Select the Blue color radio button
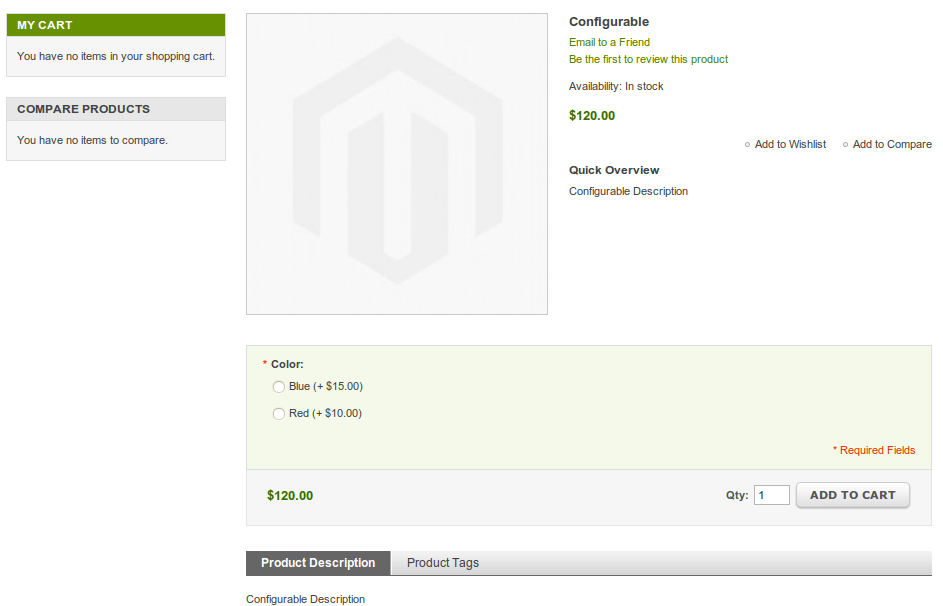This screenshot has height=606, width=943. click(278, 387)
